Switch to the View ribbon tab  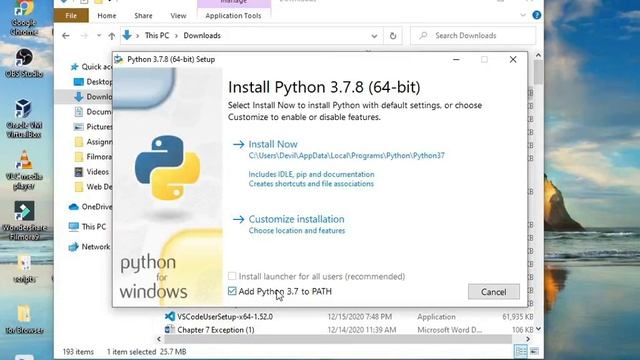tap(178, 16)
